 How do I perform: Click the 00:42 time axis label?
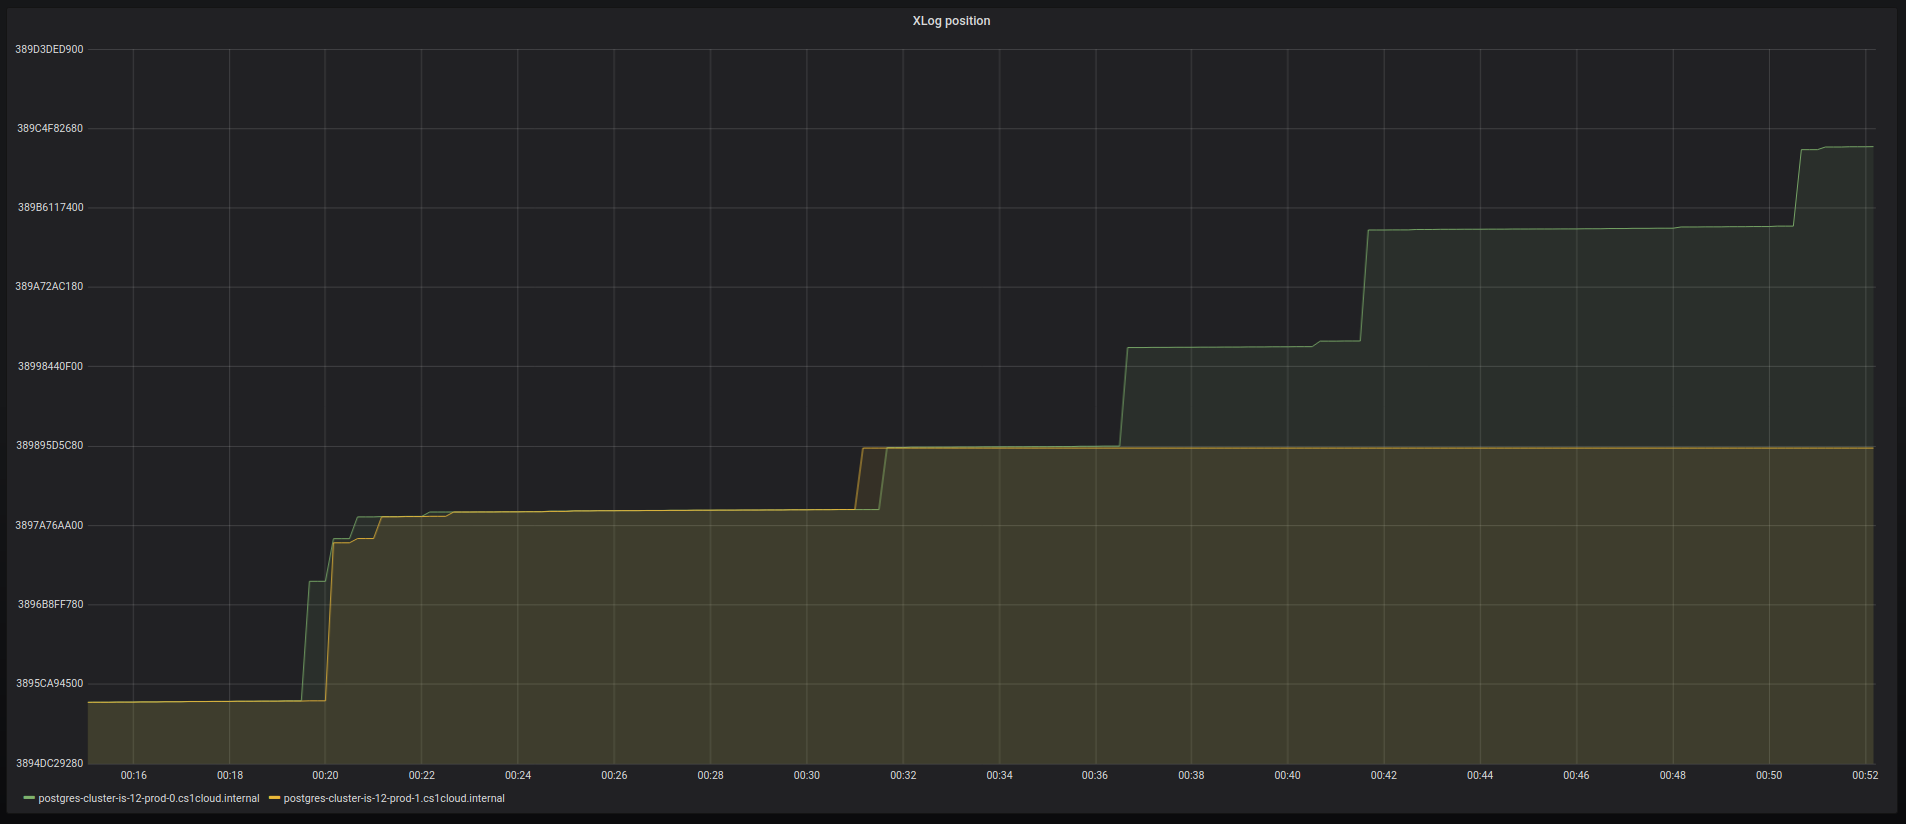pyautogui.click(x=1384, y=775)
